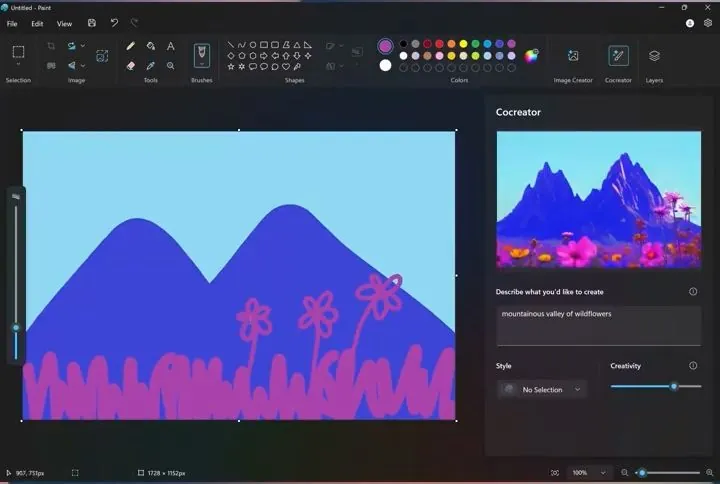Pick the Eraser tool
Screen dimensions: 720x484
[130, 65]
